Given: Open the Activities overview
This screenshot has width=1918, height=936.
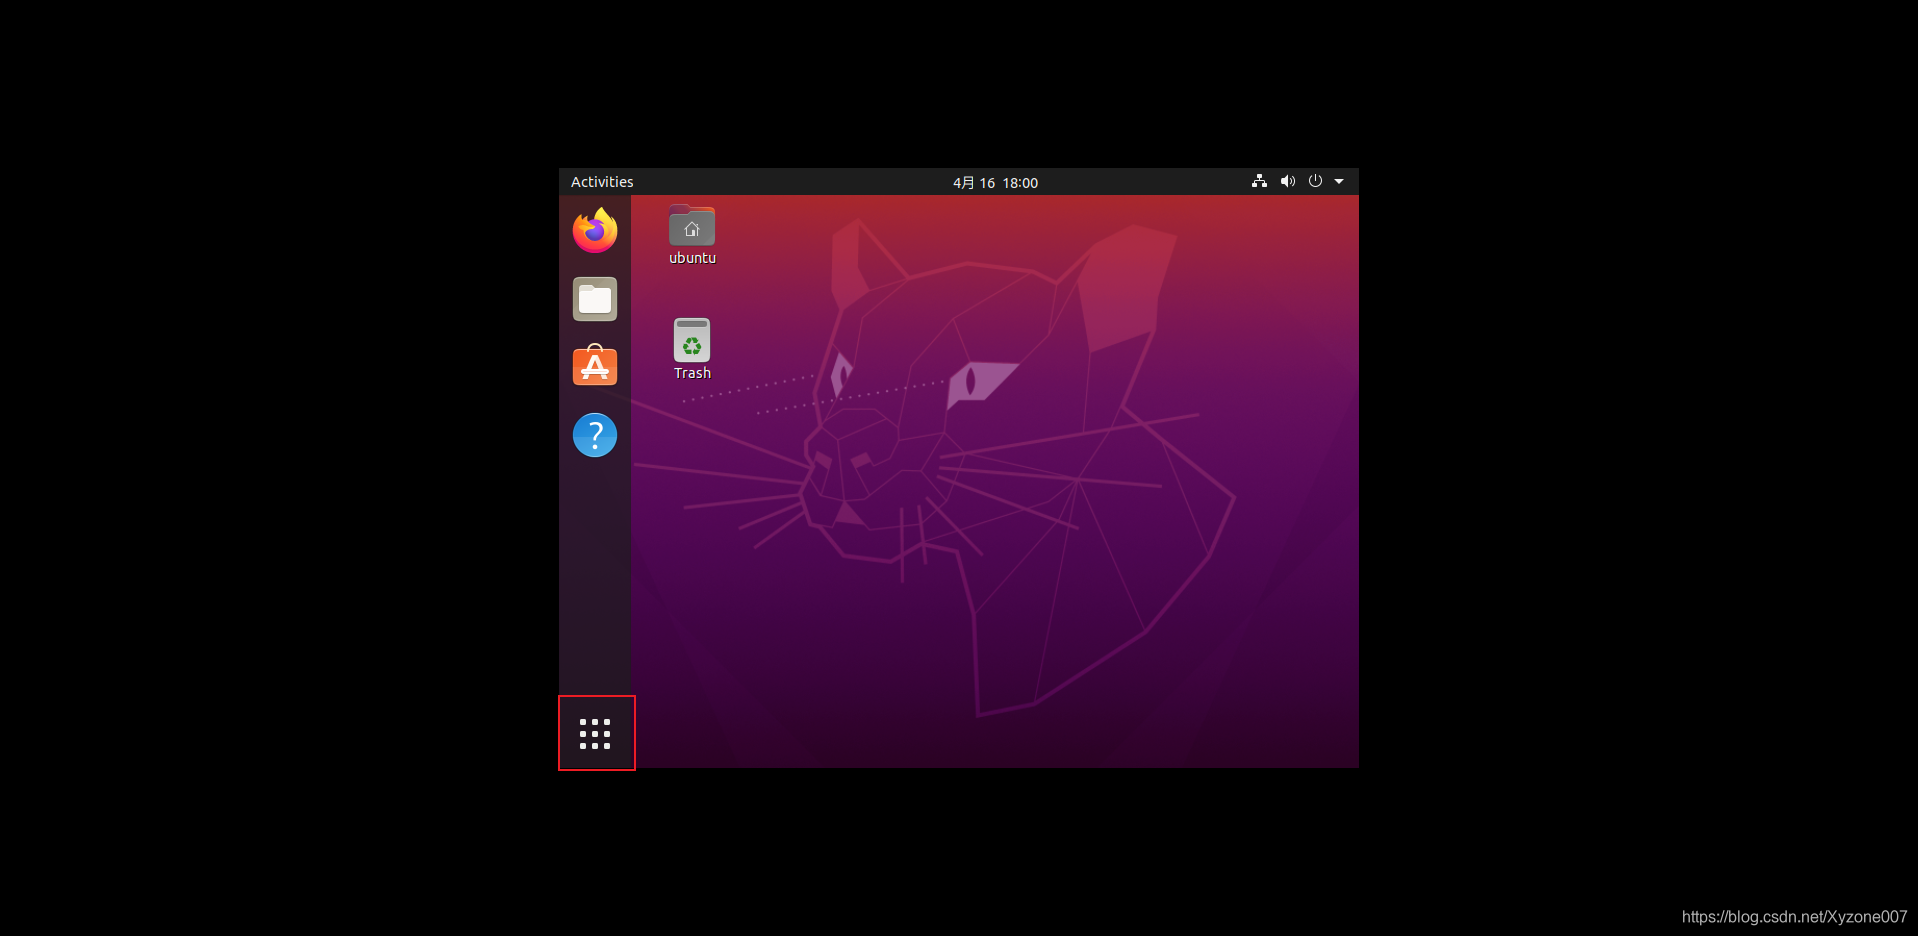Looking at the screenshot, I should coord(602,182).
